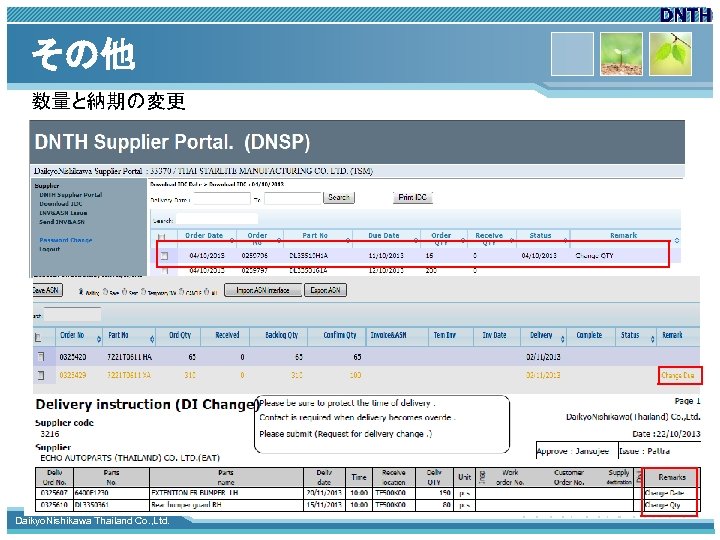The height and width of the screenshot is (540, 720).
Task: Sort by Remark column arrow, top table
Action: click(676, 241)
